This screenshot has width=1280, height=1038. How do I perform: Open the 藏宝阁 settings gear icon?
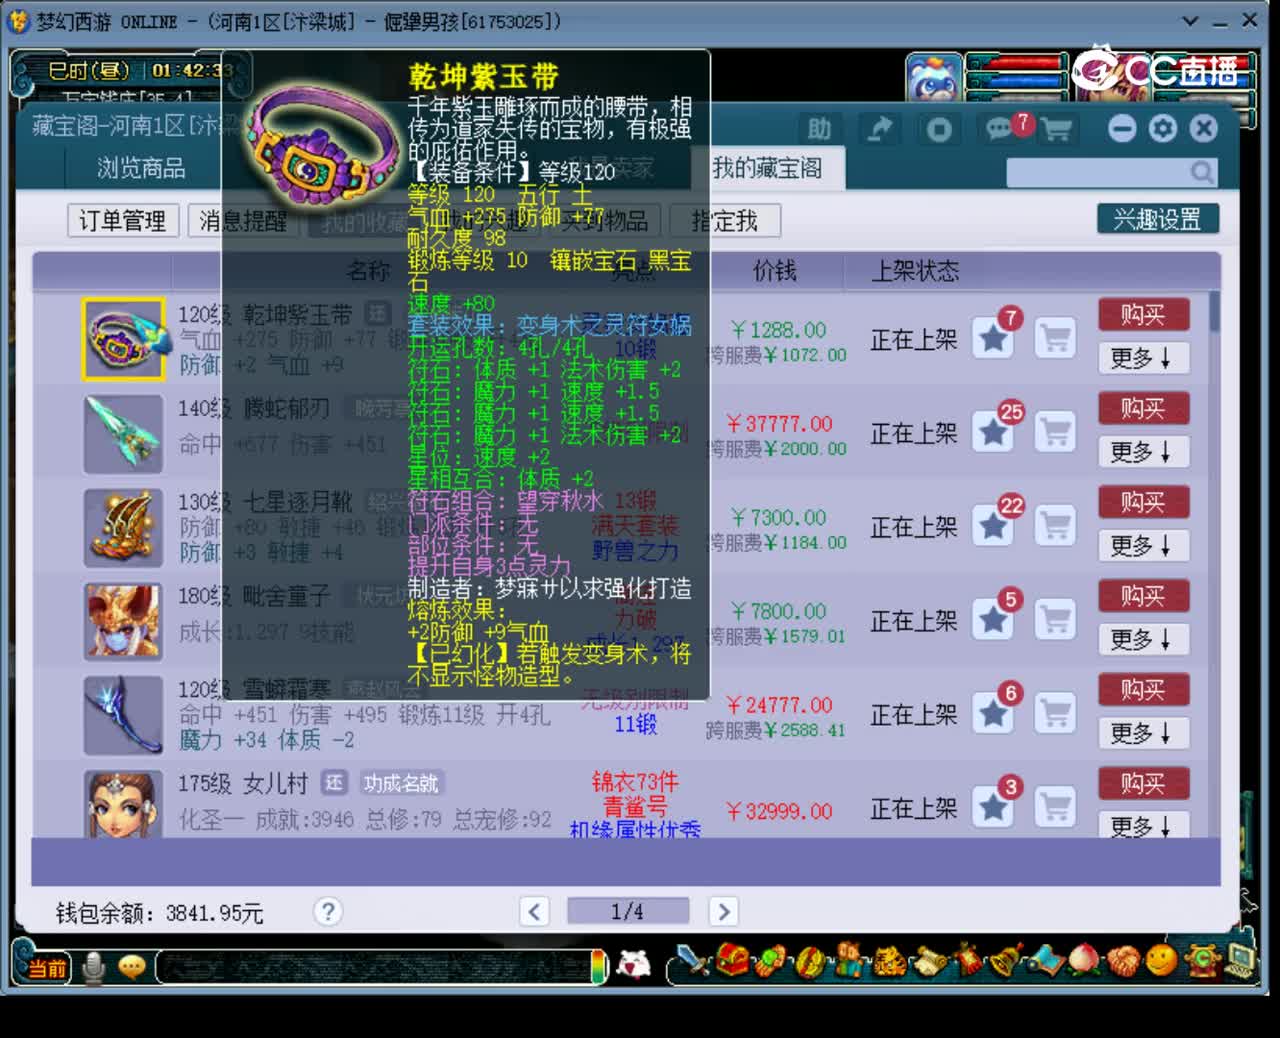1163,128
